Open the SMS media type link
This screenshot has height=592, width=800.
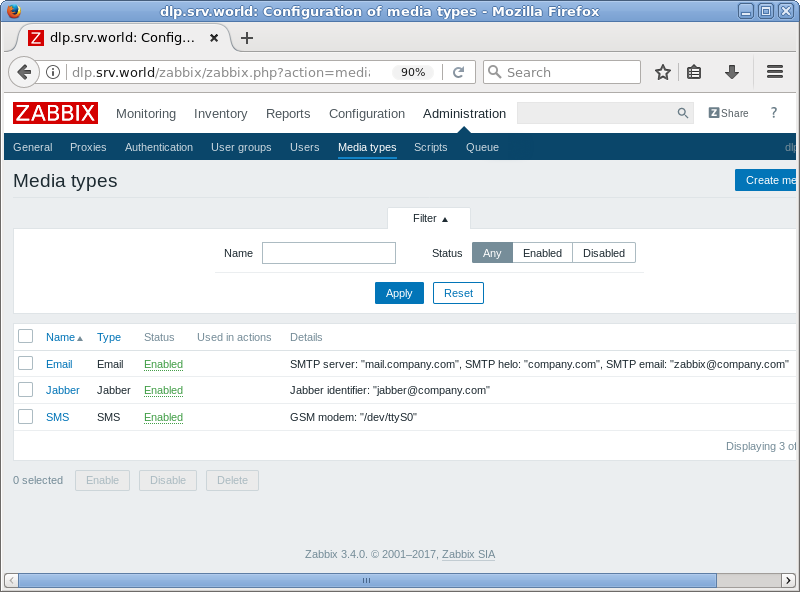tap(57, 417)
